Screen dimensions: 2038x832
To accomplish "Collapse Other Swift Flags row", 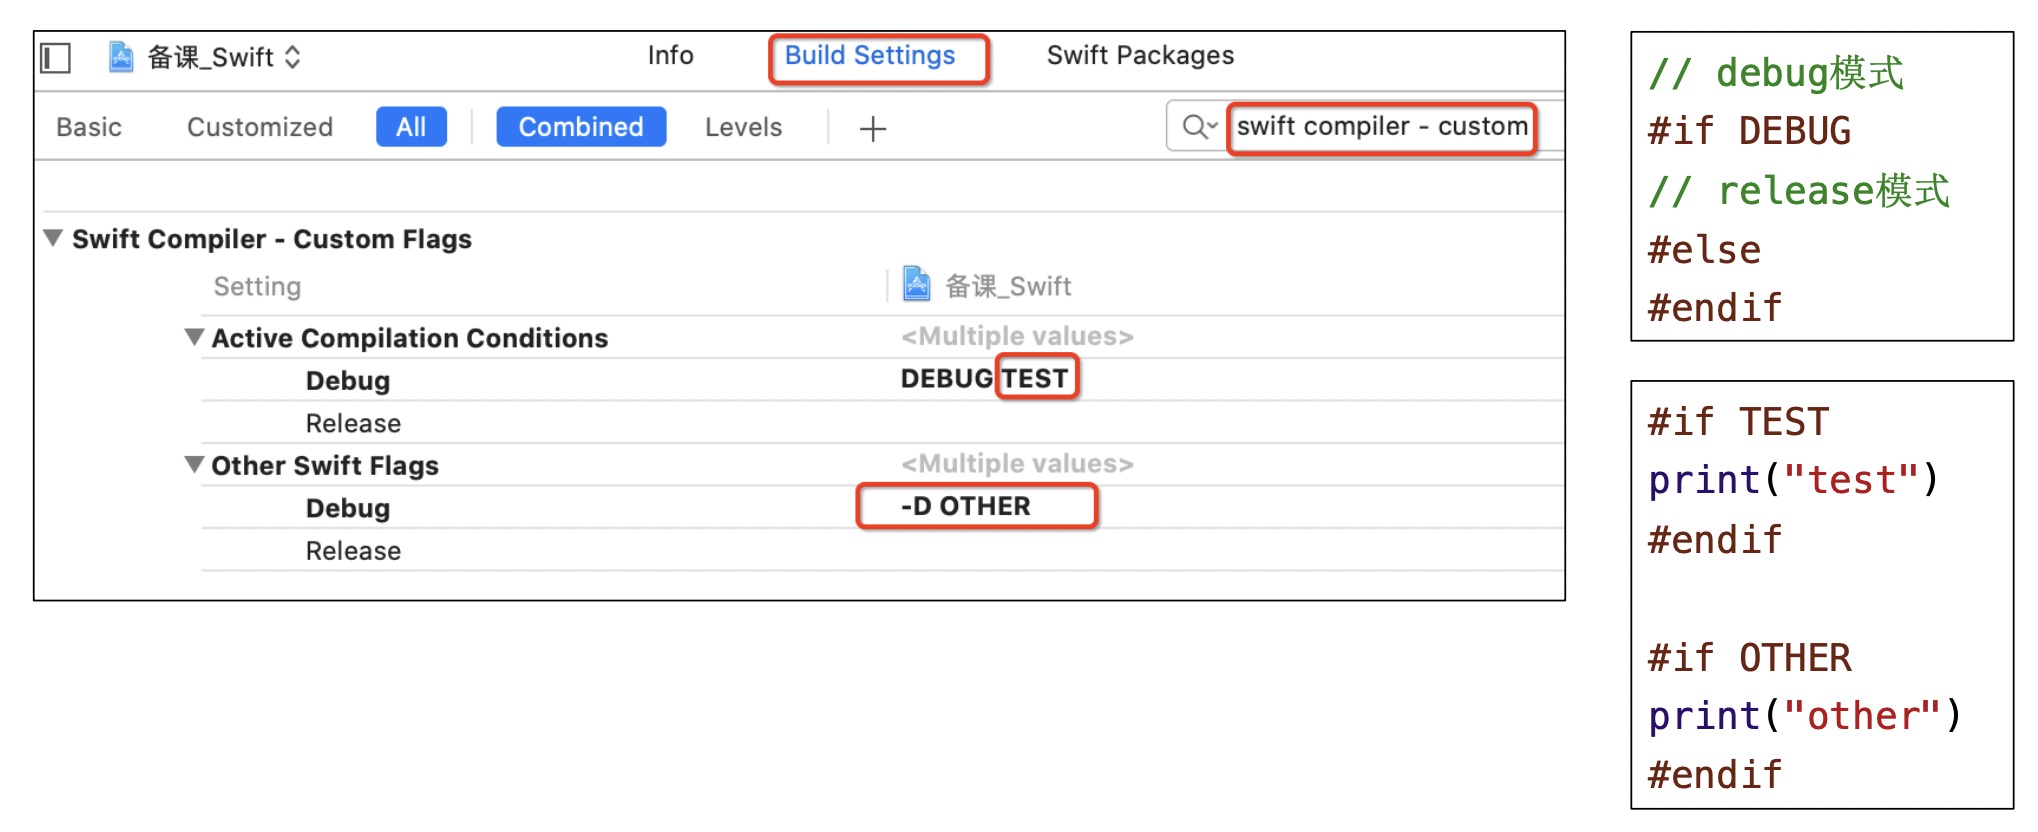I will (x=194, y=465).
